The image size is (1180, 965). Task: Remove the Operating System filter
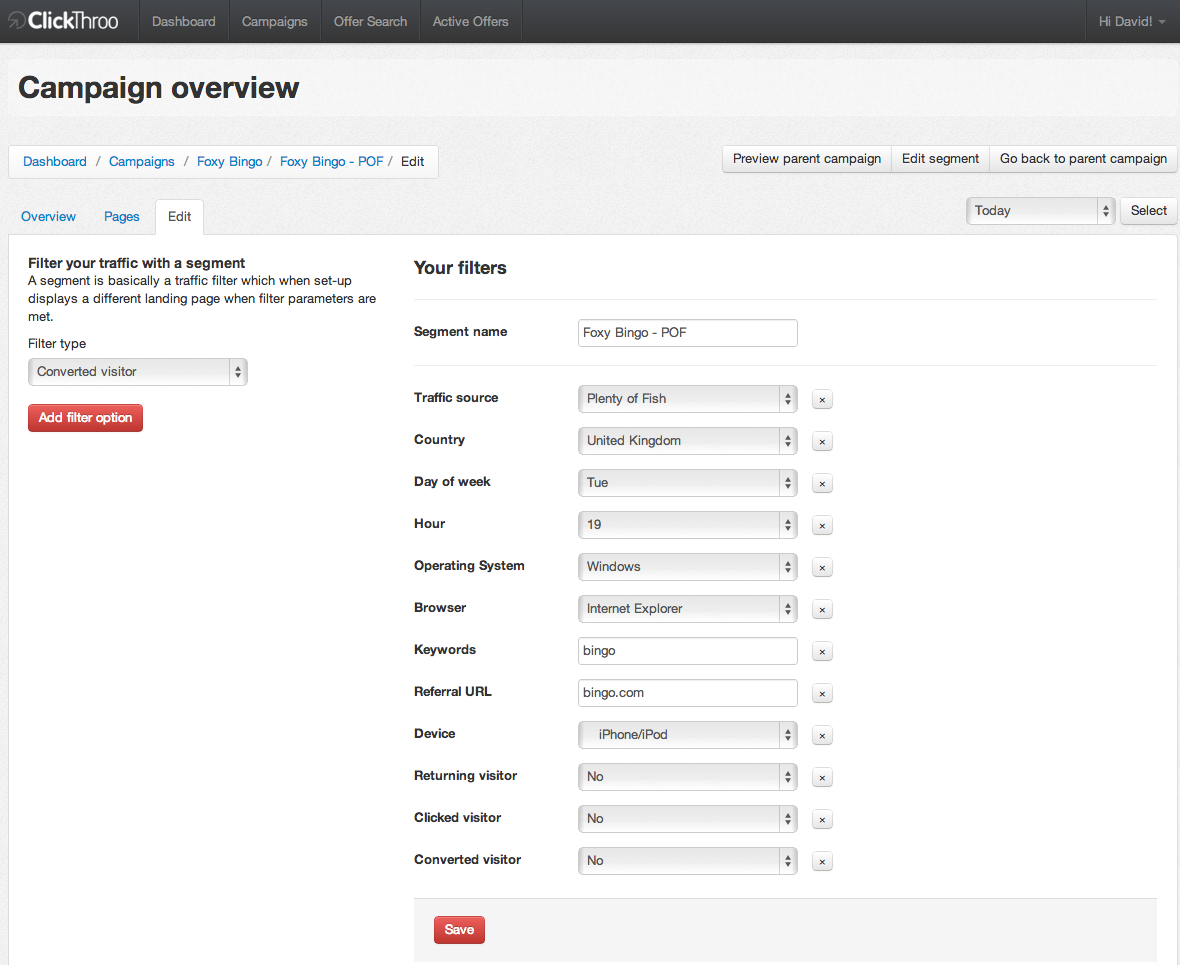pos(822,568)
